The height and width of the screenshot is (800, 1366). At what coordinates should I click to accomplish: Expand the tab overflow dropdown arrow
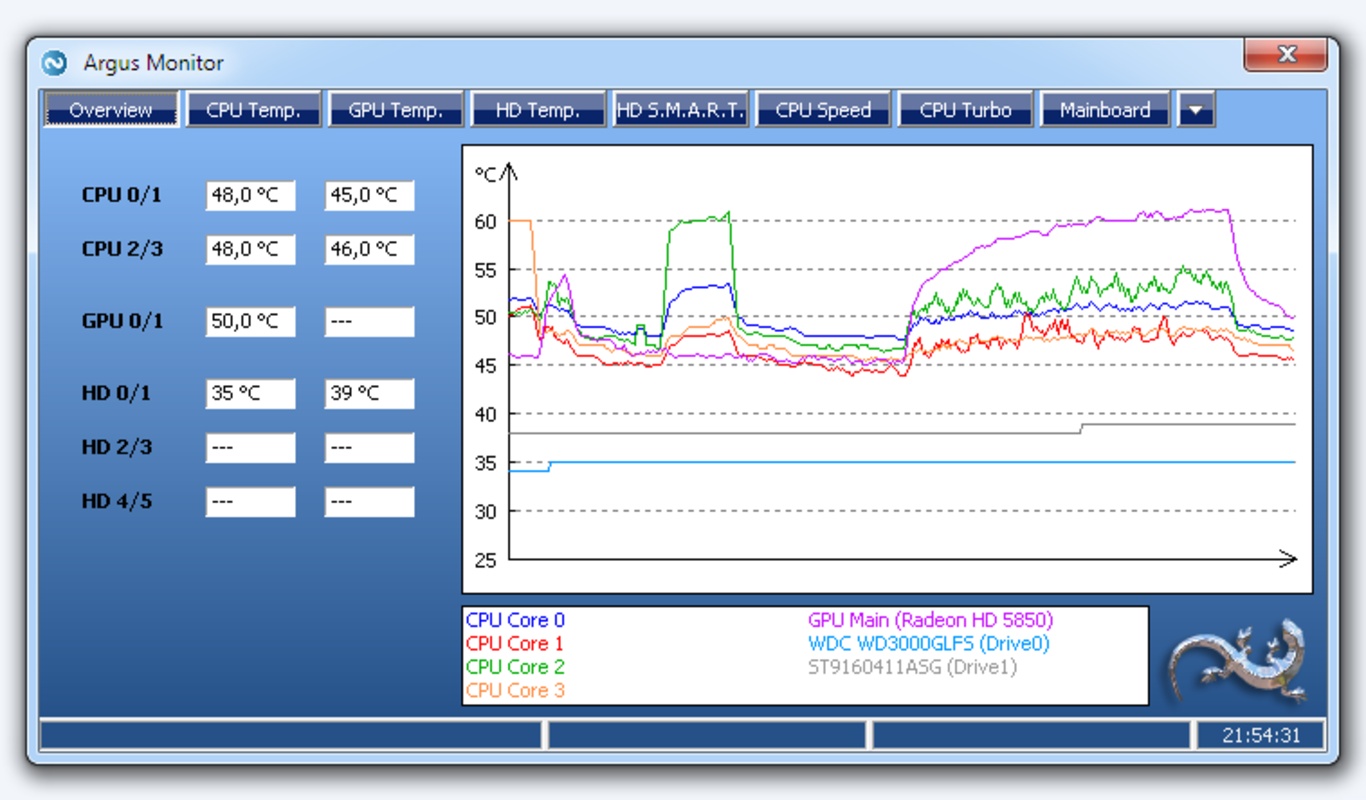click(x=1196, y=110)
